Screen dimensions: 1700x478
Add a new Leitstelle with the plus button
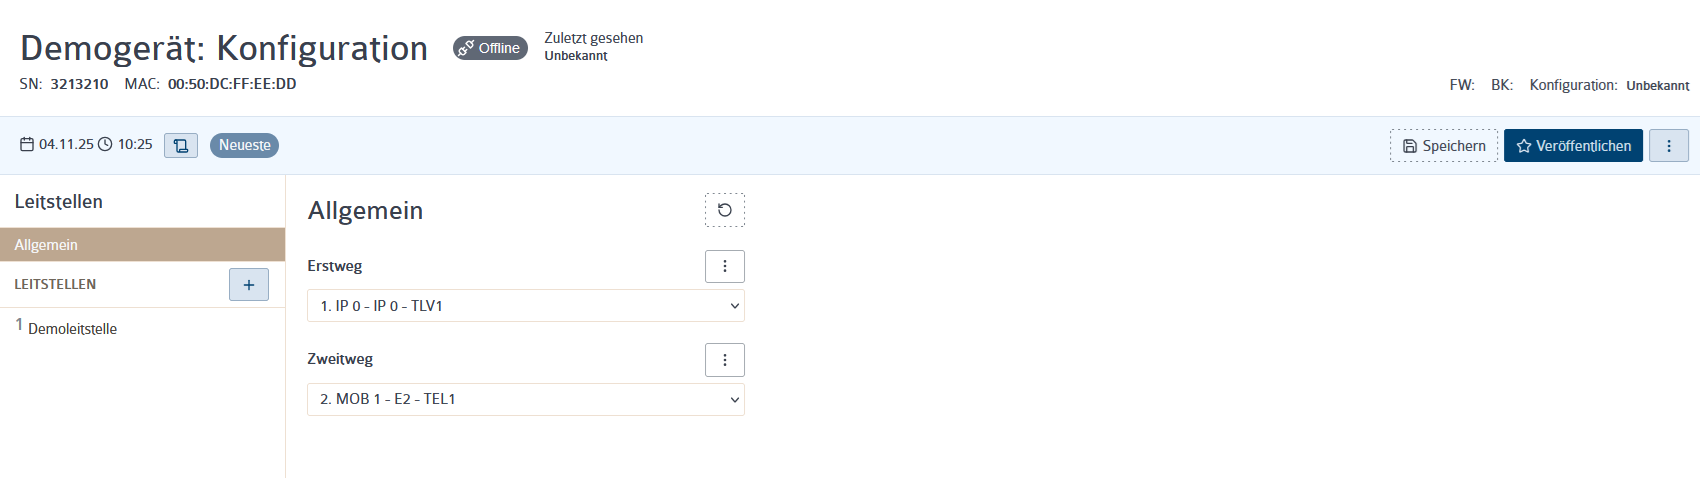(249, 284)
